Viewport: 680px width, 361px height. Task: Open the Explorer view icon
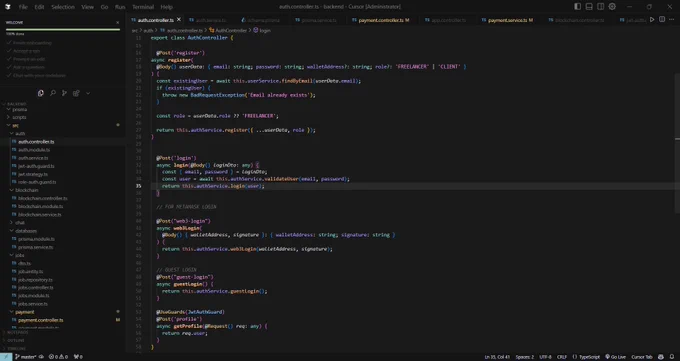41,93
